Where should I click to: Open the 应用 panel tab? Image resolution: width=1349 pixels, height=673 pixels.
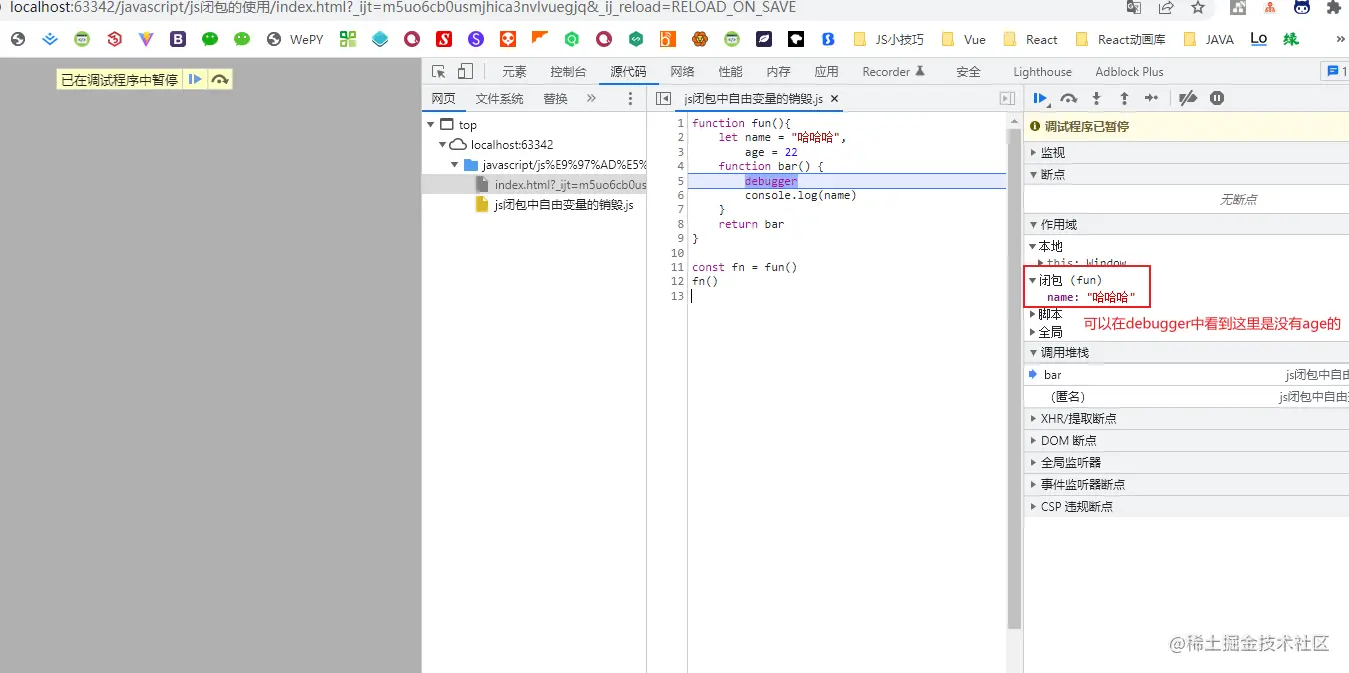826,71
